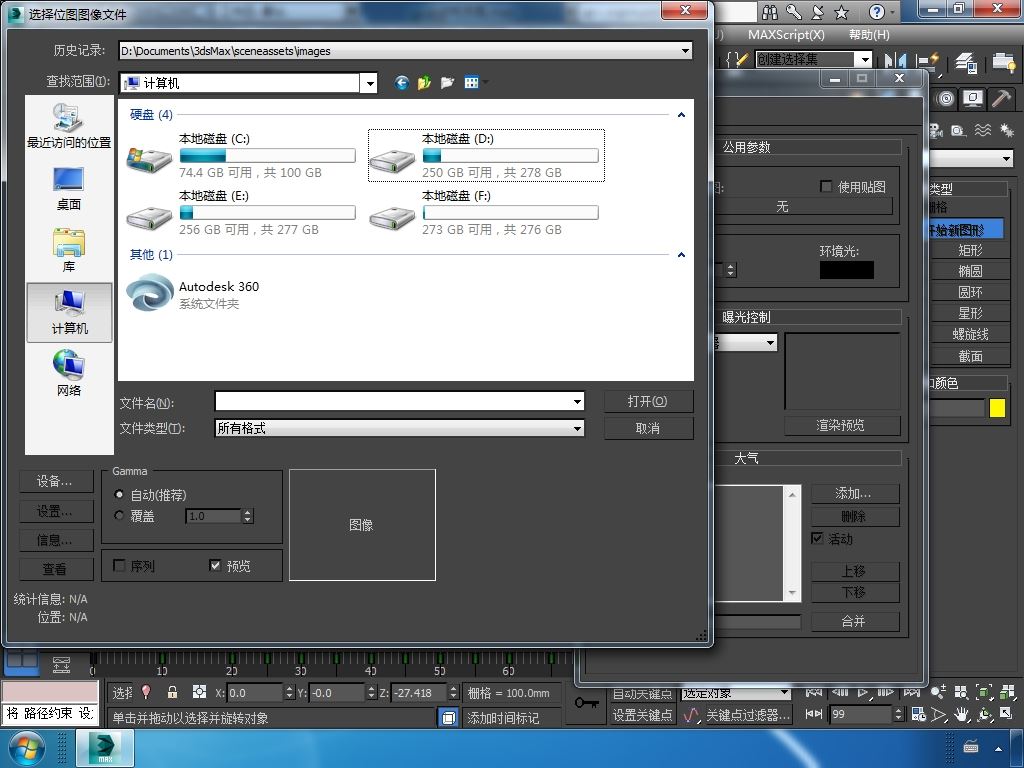
Task: Open Libraries (库) in the sidebar
Action: (69, 250)
